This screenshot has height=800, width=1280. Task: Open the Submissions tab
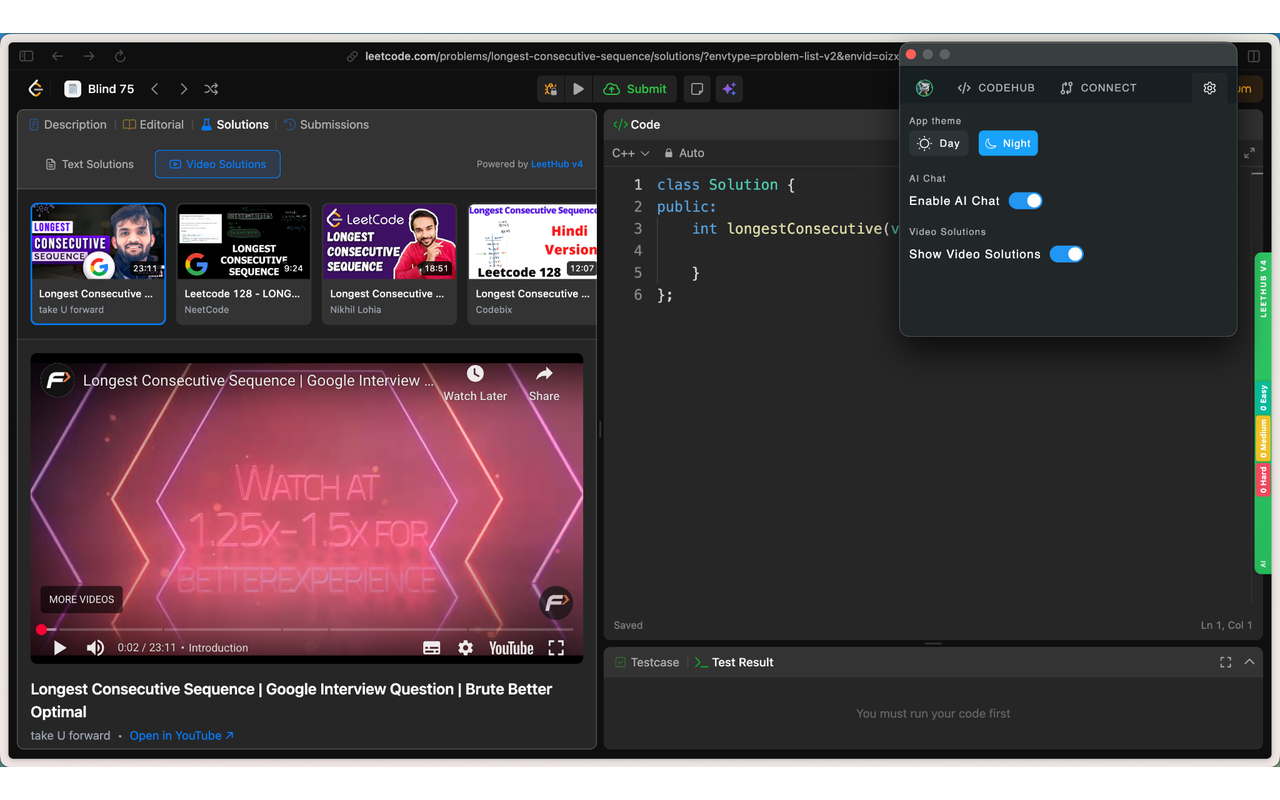point(327,125)
